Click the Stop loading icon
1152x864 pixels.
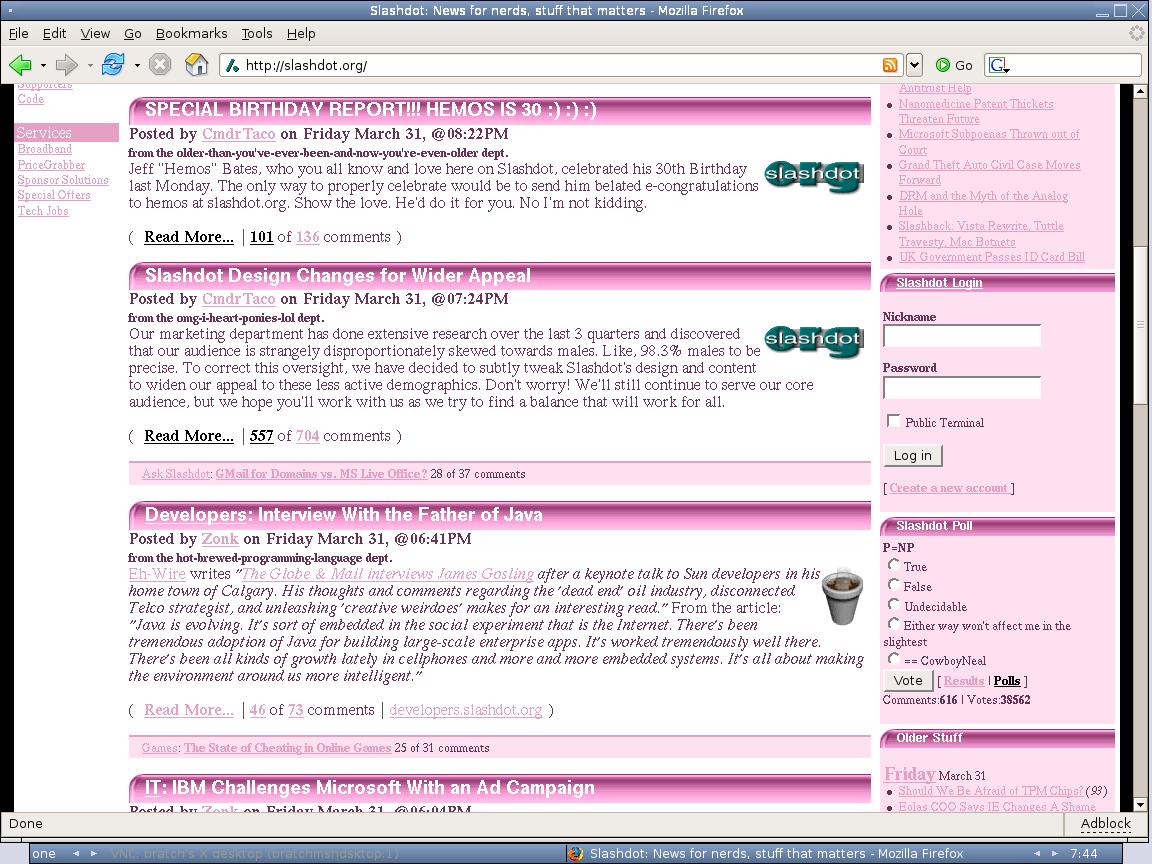click(x=159, y=65)
